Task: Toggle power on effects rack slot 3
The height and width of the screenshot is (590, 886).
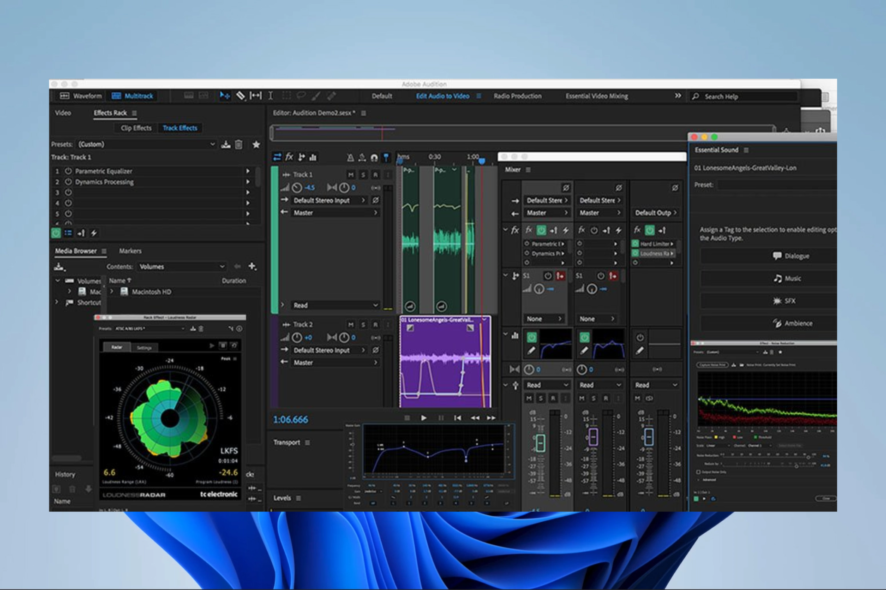Action: tap(68, 193)
